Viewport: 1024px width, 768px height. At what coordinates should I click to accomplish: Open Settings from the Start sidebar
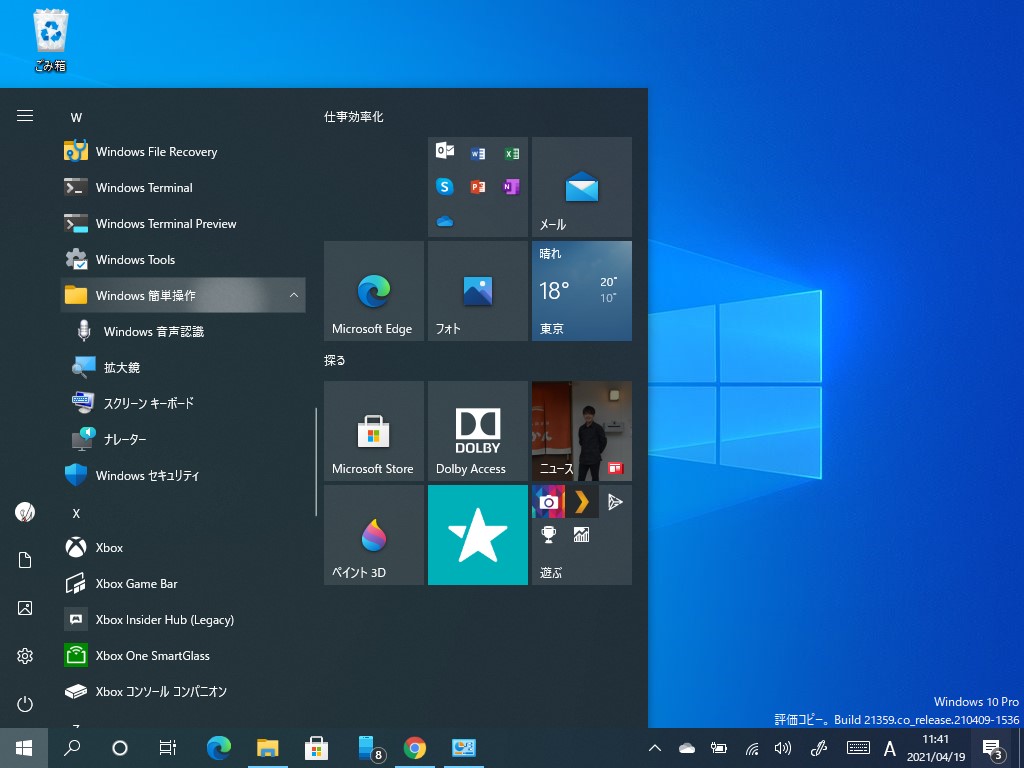[24, 655]
